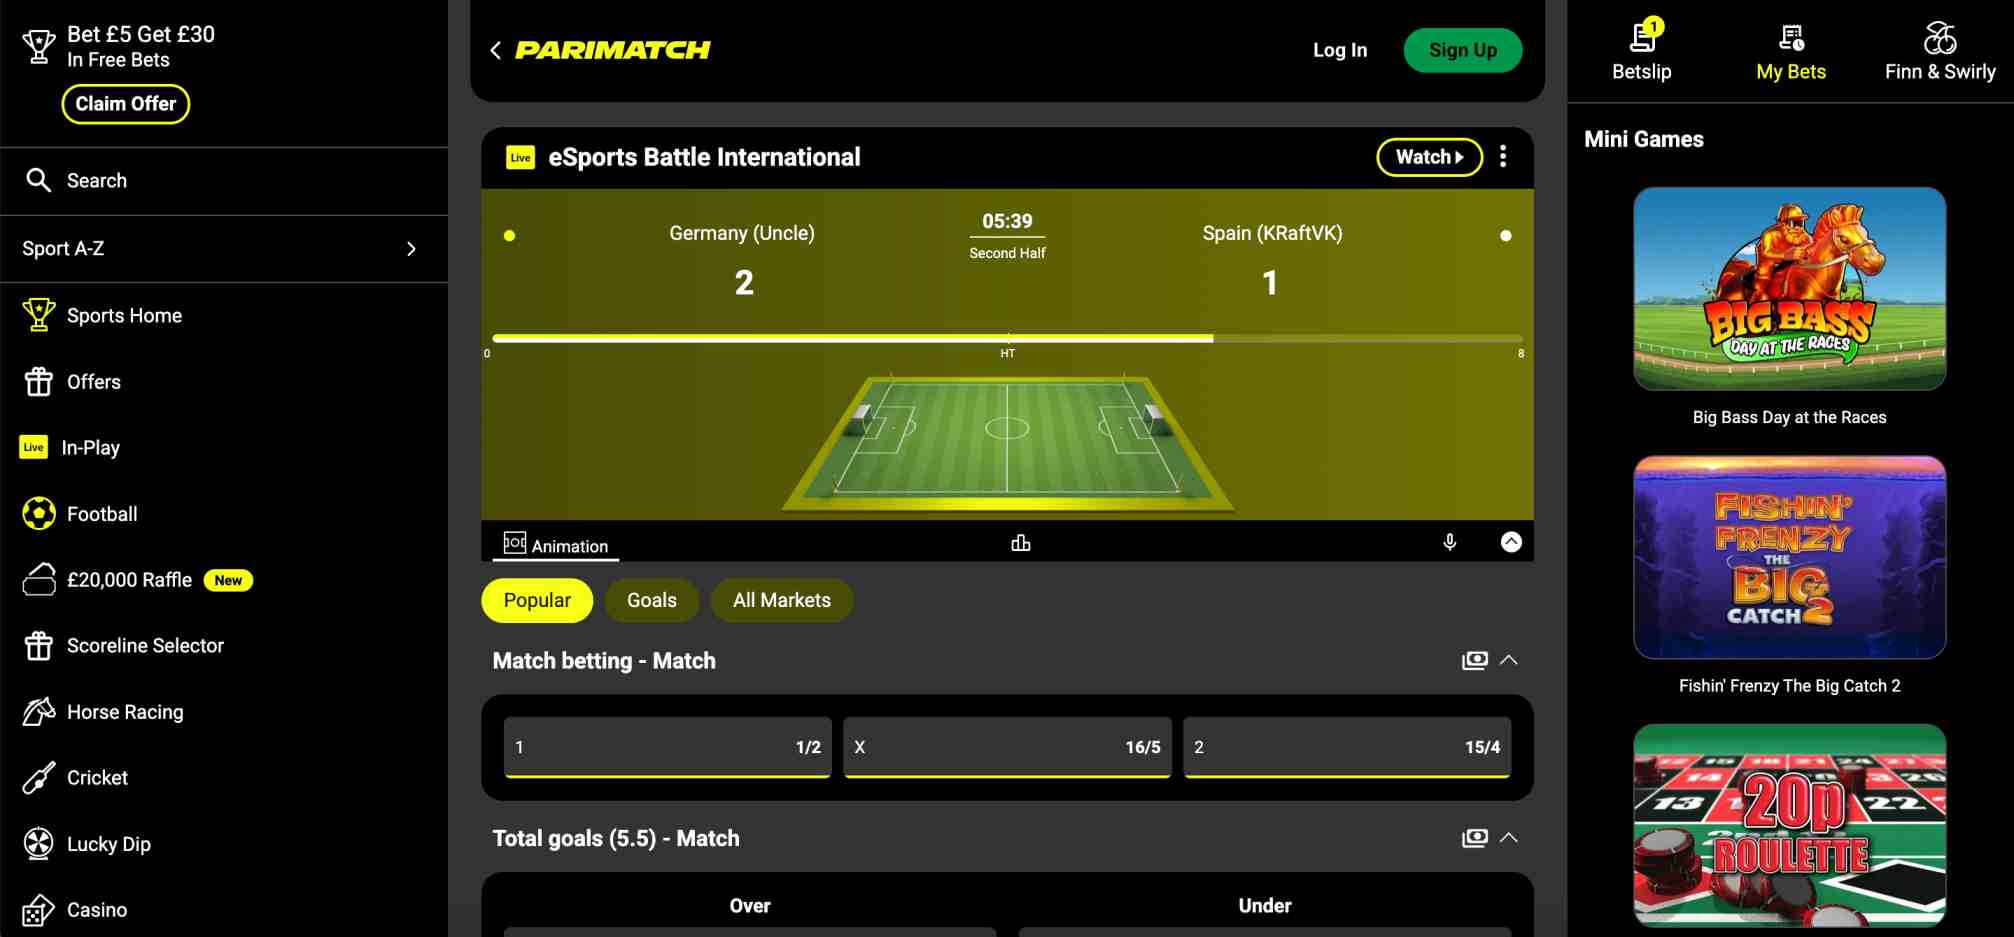2014x937 pixels.
Task: Expand the Sport A-Z chevron
Action: click(411, 249)
